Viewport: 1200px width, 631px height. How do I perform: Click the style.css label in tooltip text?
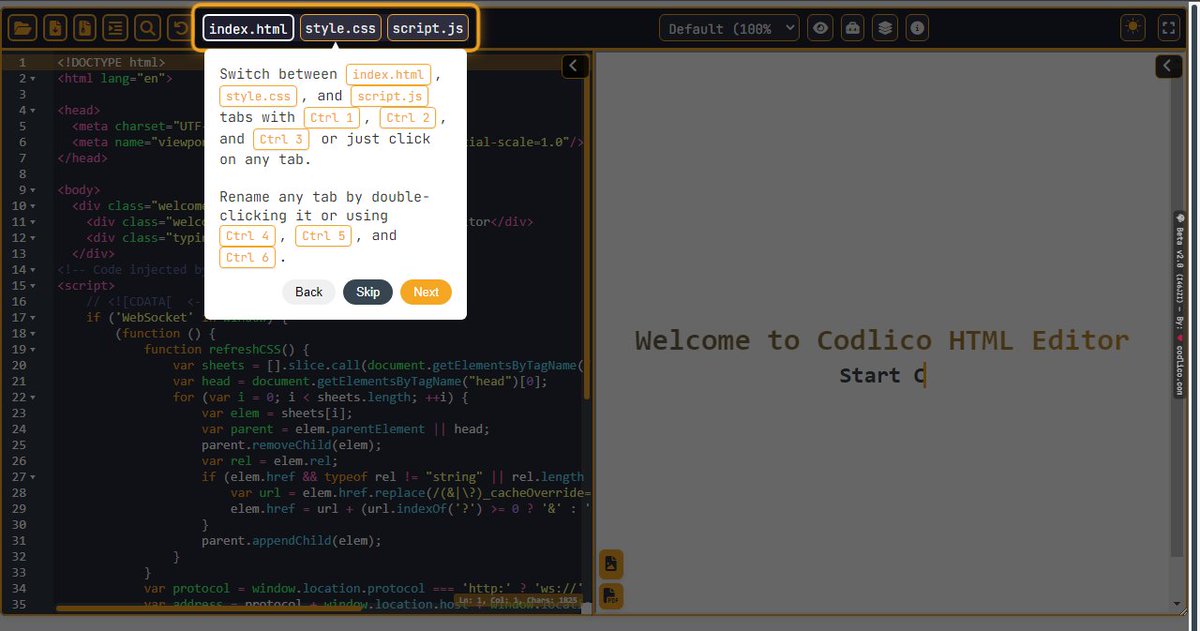257,97
